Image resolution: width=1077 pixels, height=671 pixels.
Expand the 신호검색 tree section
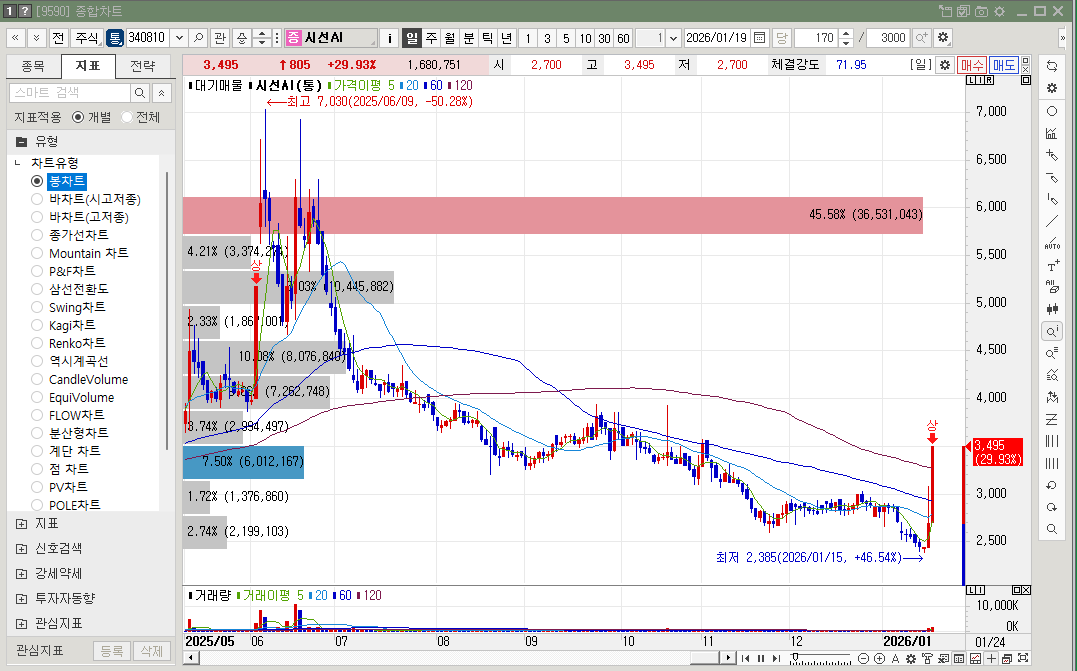pos(21,549)
